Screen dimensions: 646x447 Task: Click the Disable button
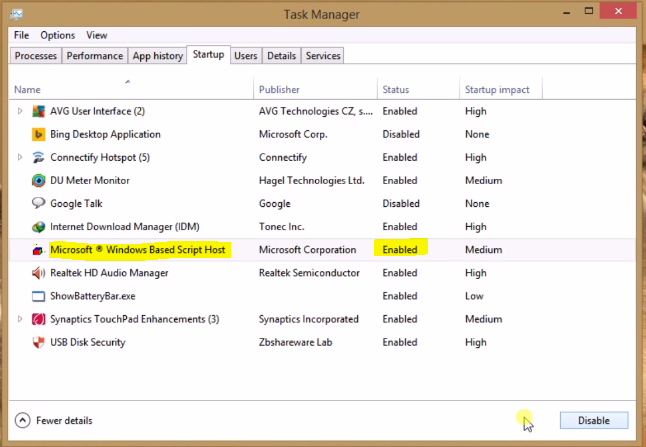coord(594,421)
